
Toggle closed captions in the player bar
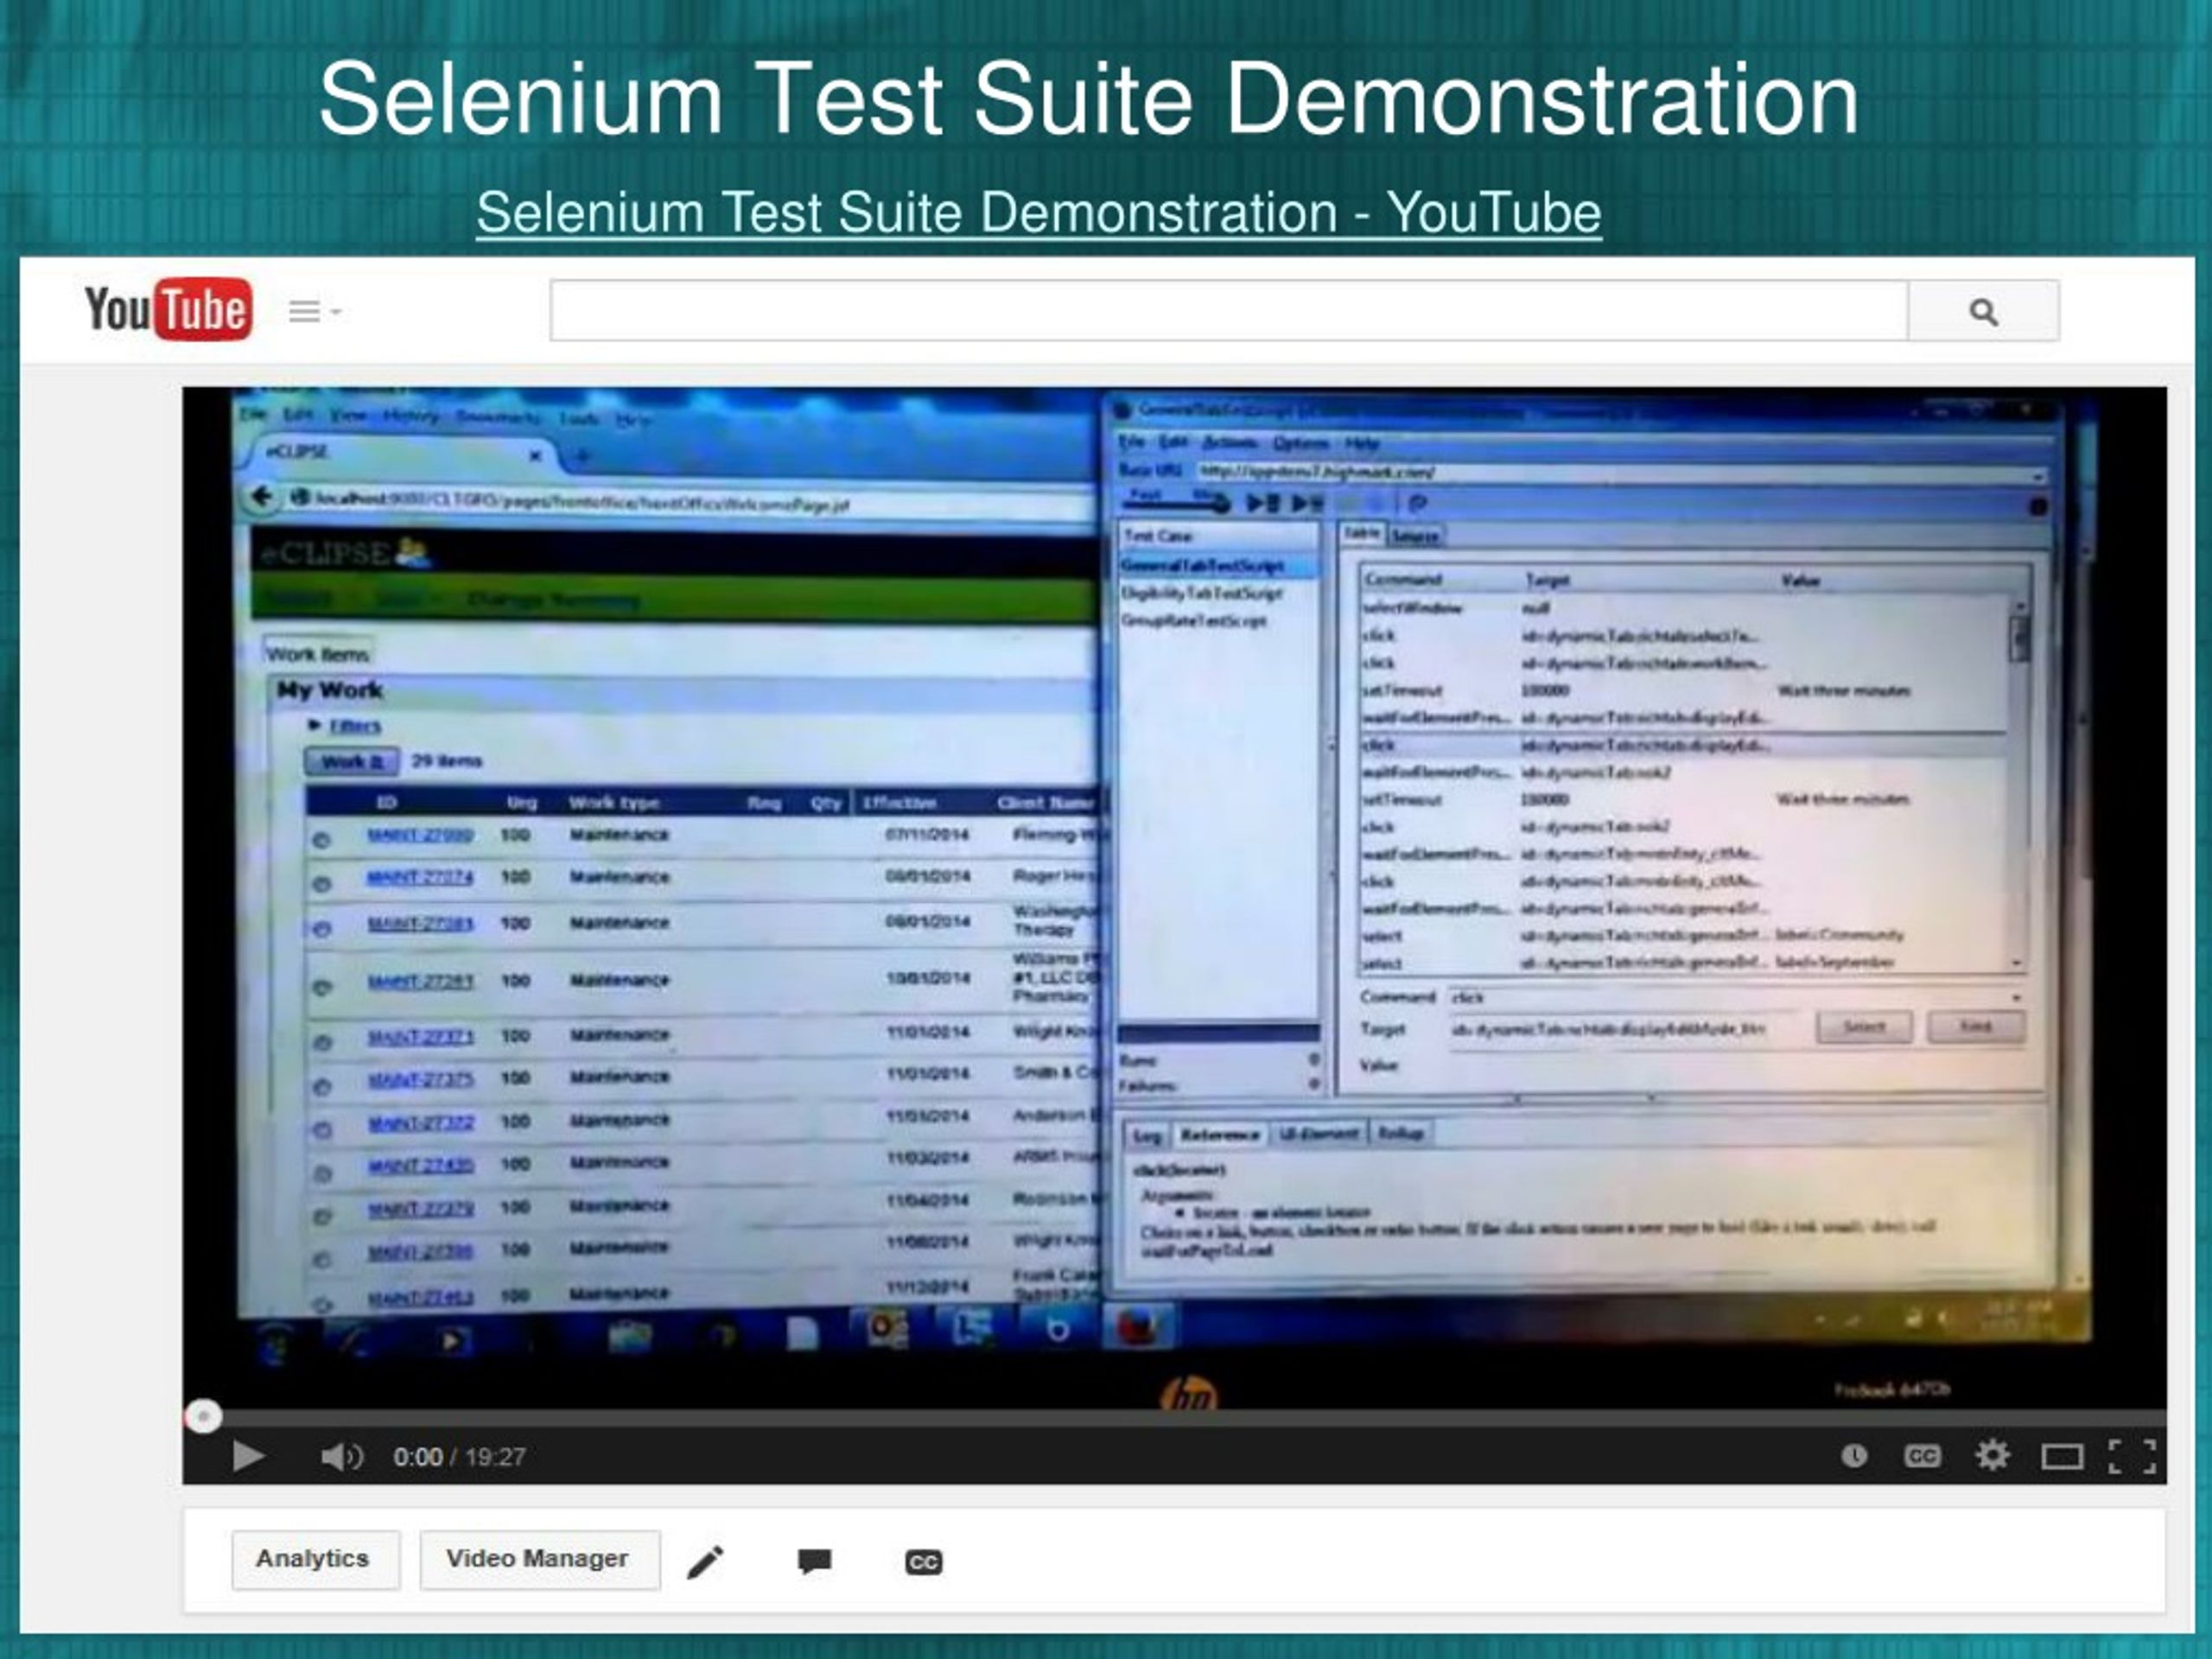[x=1922, y=1456]
